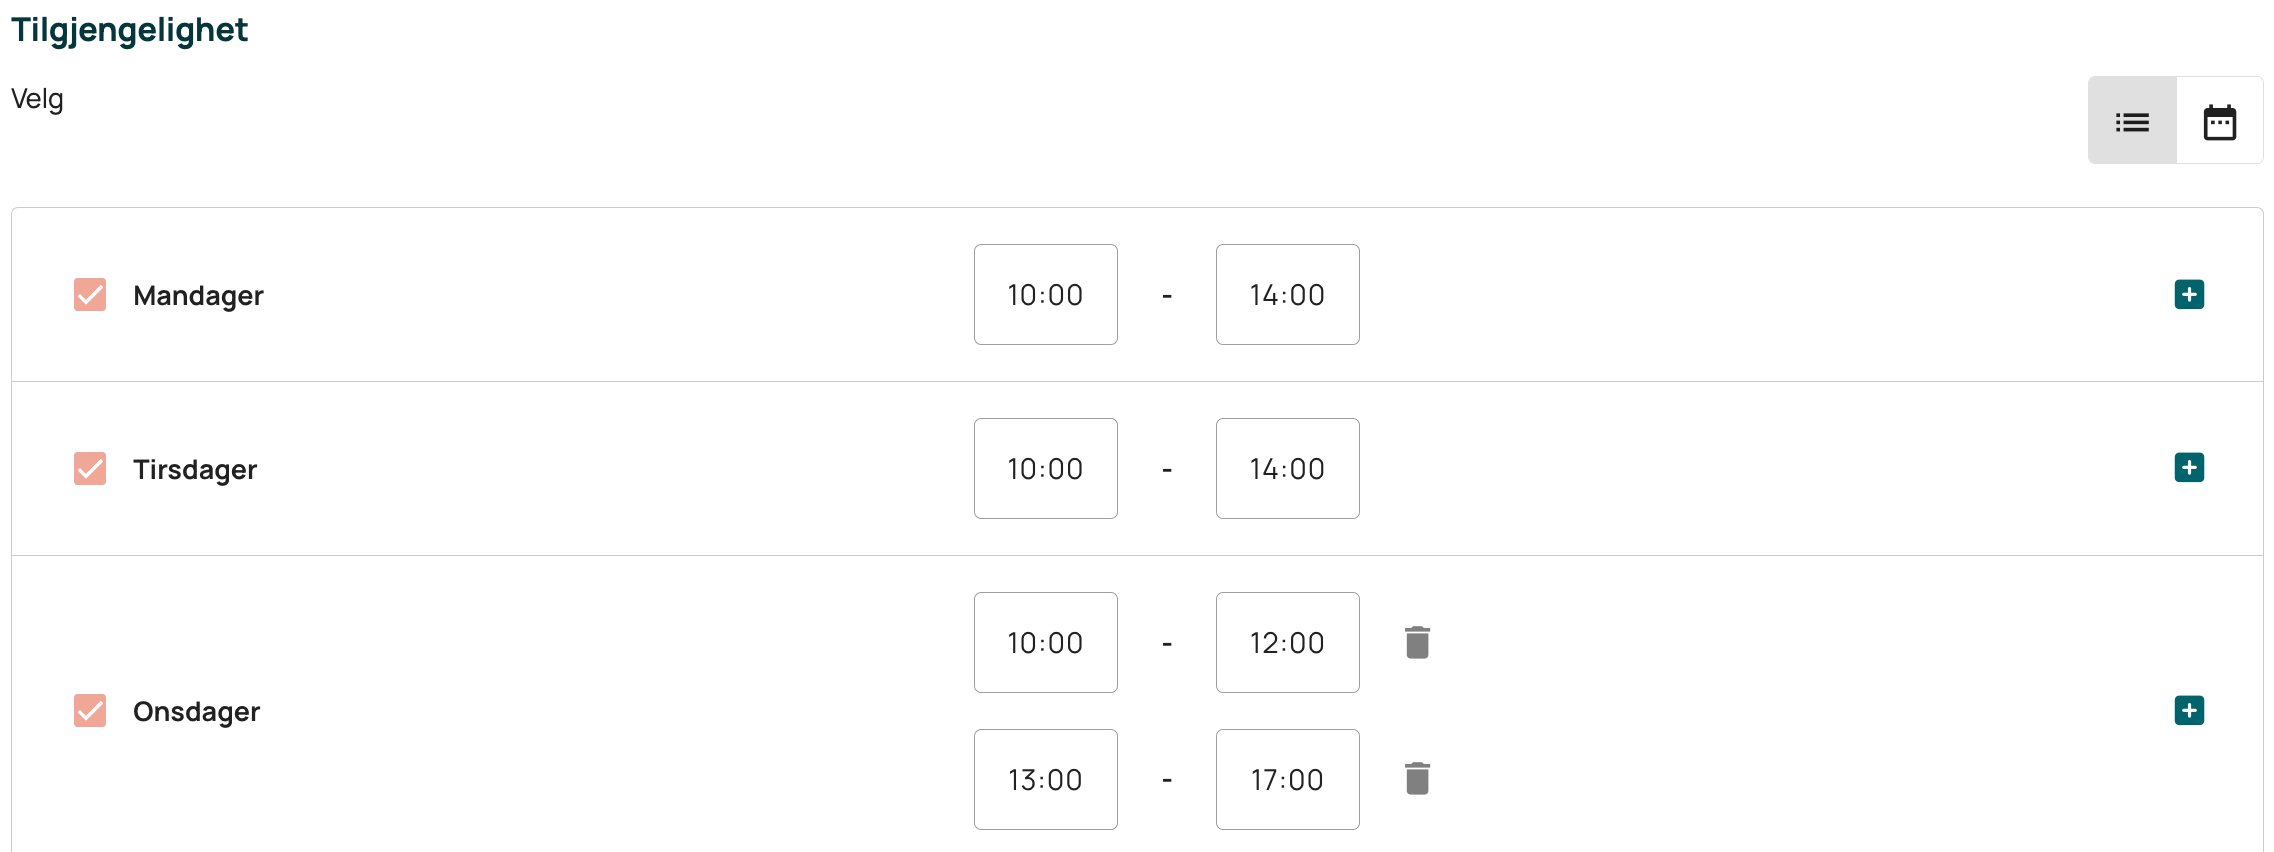Select Onsdager first start time 10:00
The width and height of the screenshot is (2274, 852).
[1045, 642]
